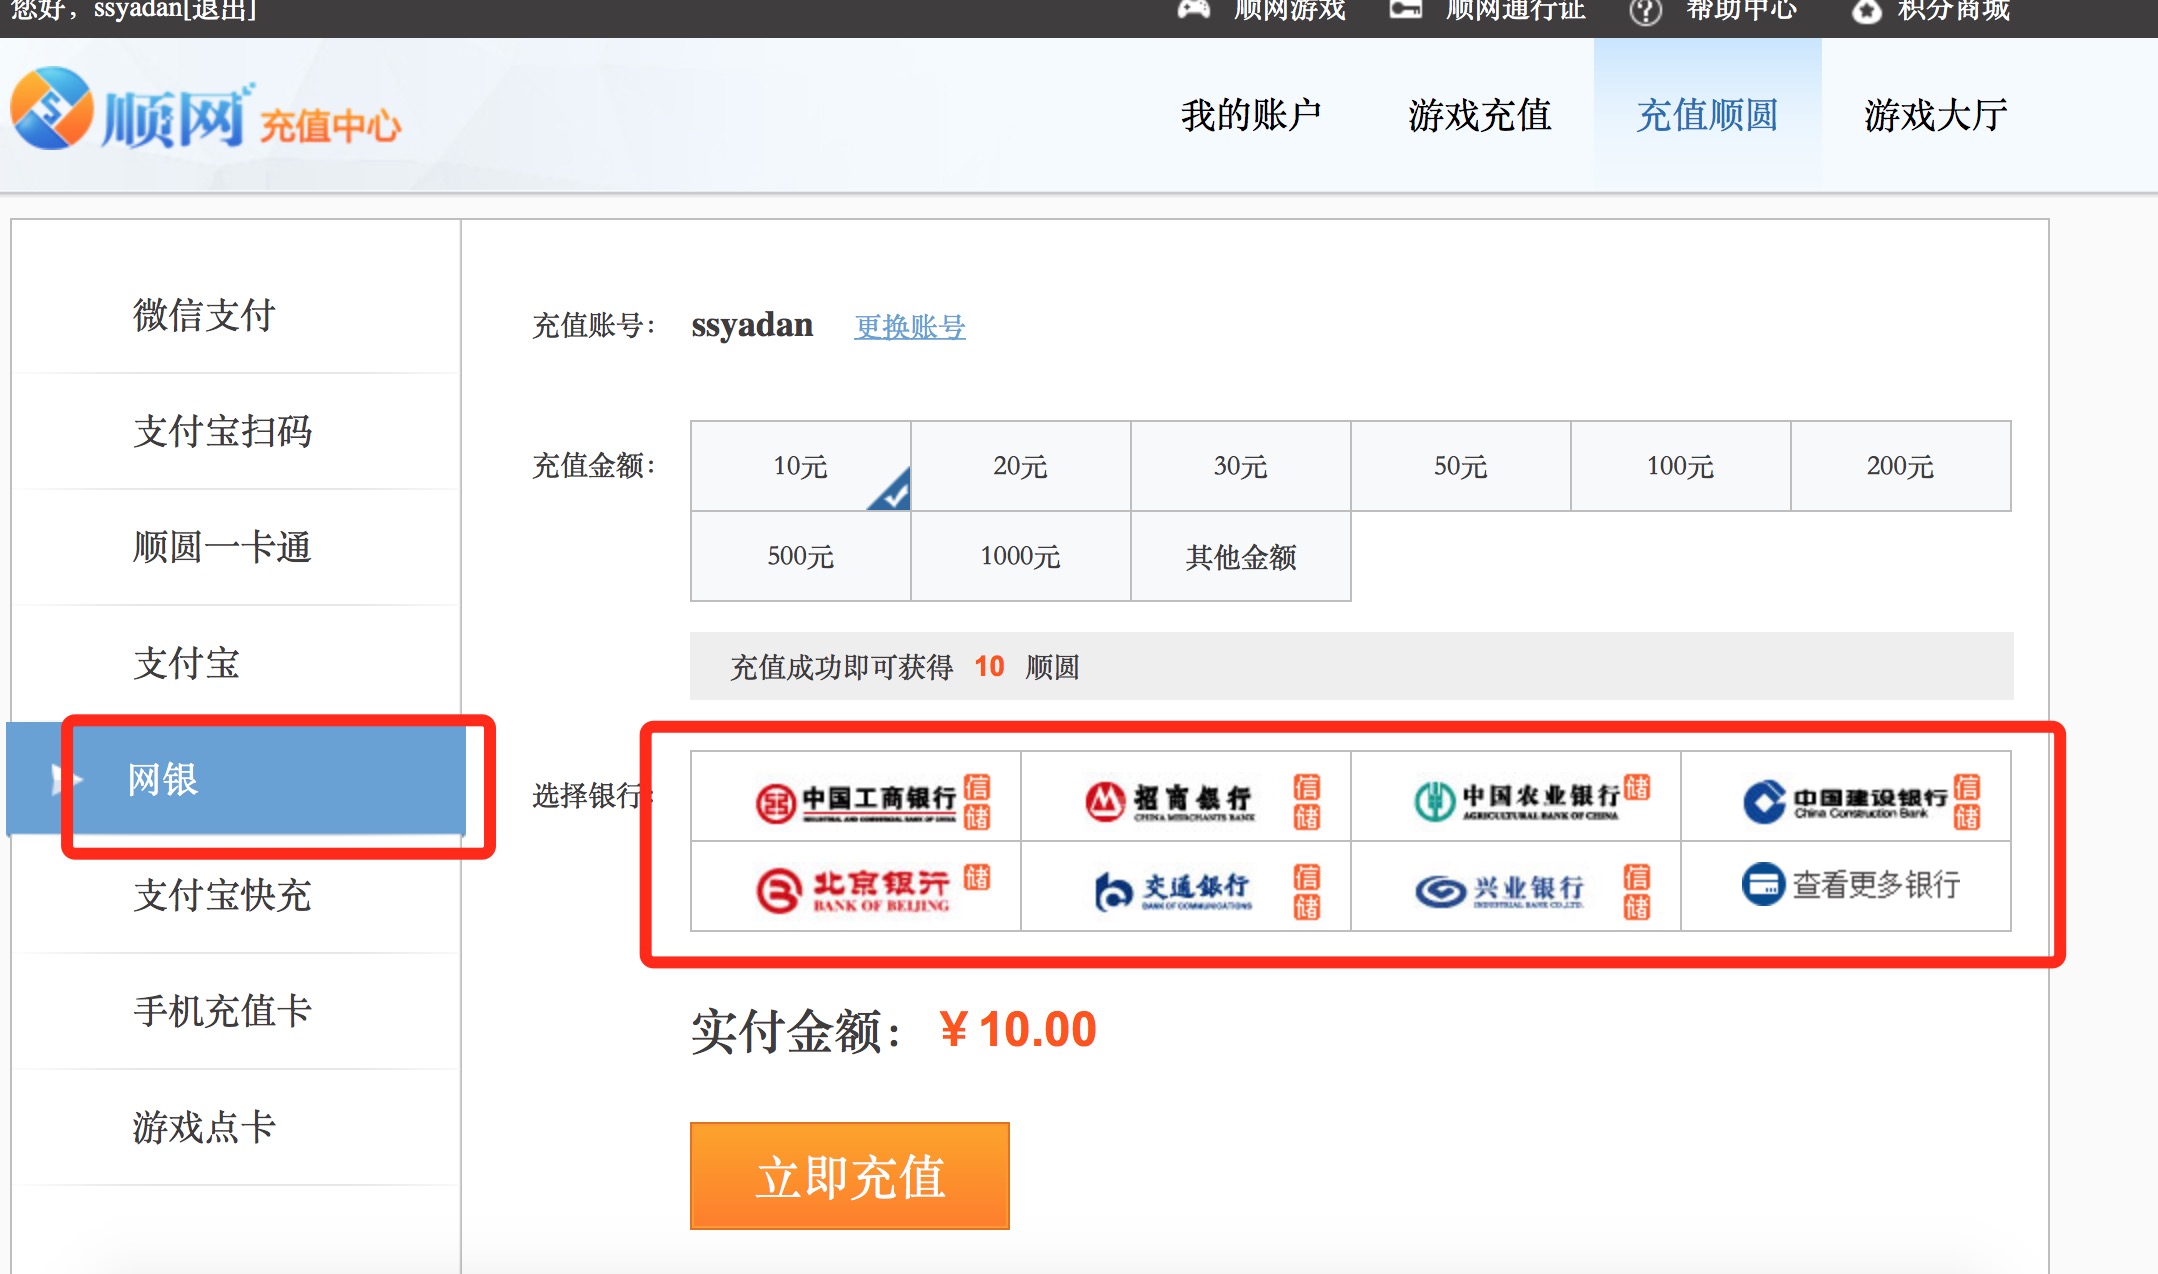The height and width of the screenshot is (1274, 2158).
Task: Click the 更换账号 link
Action: tap(910, 326)
